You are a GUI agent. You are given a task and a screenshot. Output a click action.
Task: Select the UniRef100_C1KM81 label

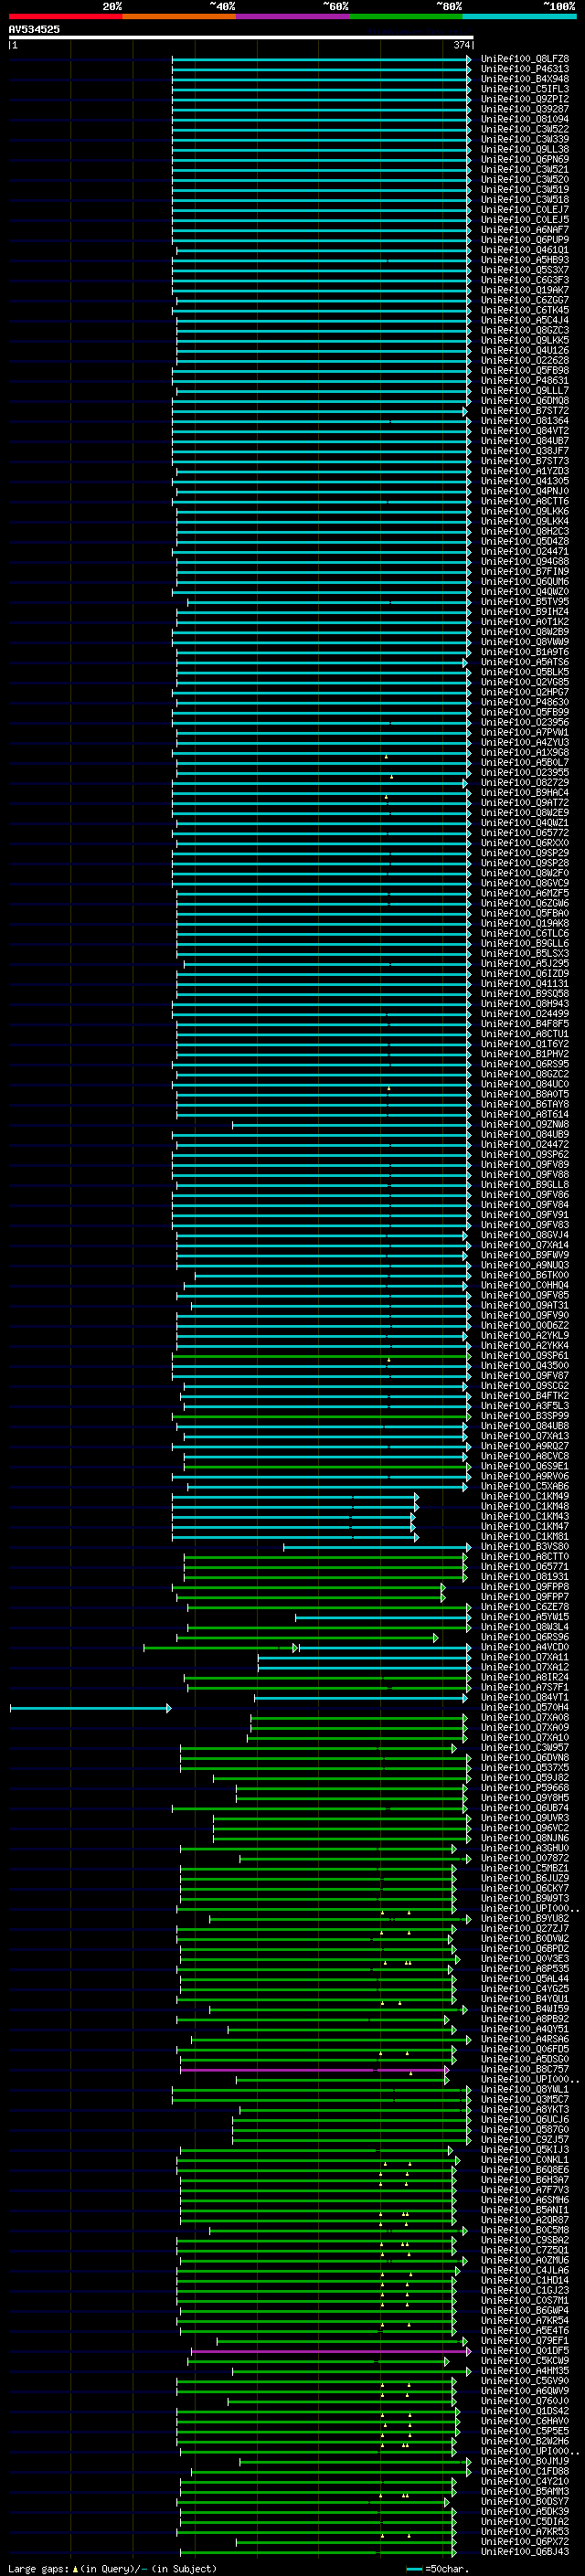point(525,1536)
